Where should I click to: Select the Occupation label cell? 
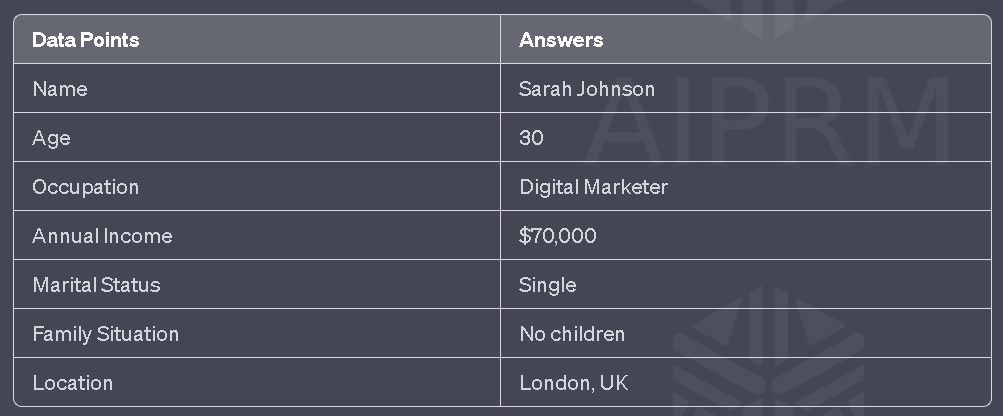coord(86,187)
